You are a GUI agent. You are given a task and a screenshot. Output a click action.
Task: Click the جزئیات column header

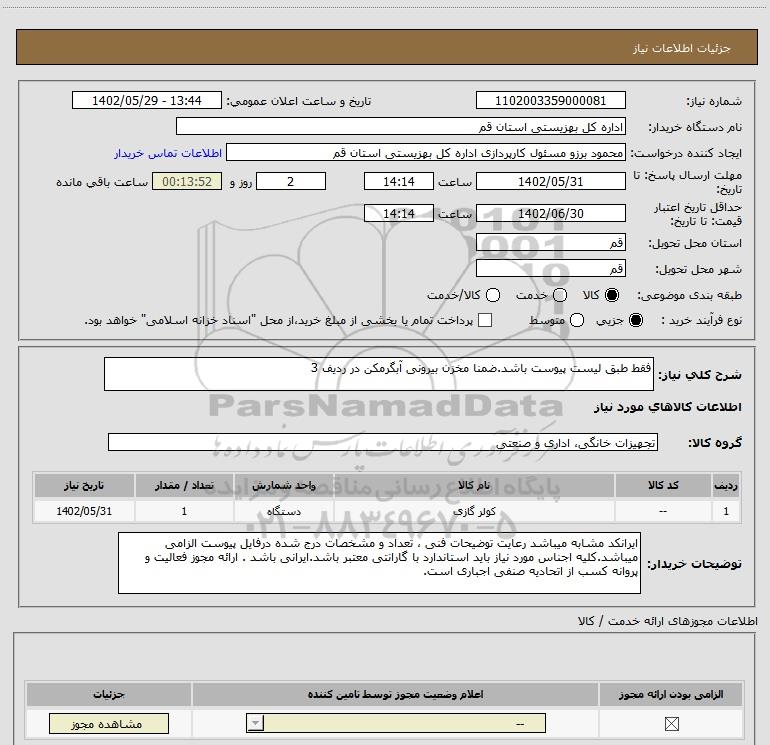click(x=109, y=694)
